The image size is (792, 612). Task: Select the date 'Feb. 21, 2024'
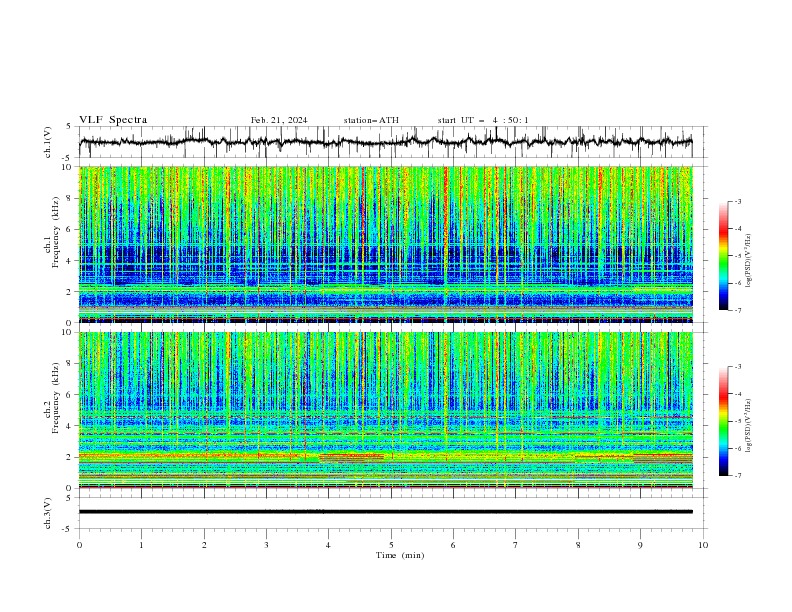coord(279,120)
